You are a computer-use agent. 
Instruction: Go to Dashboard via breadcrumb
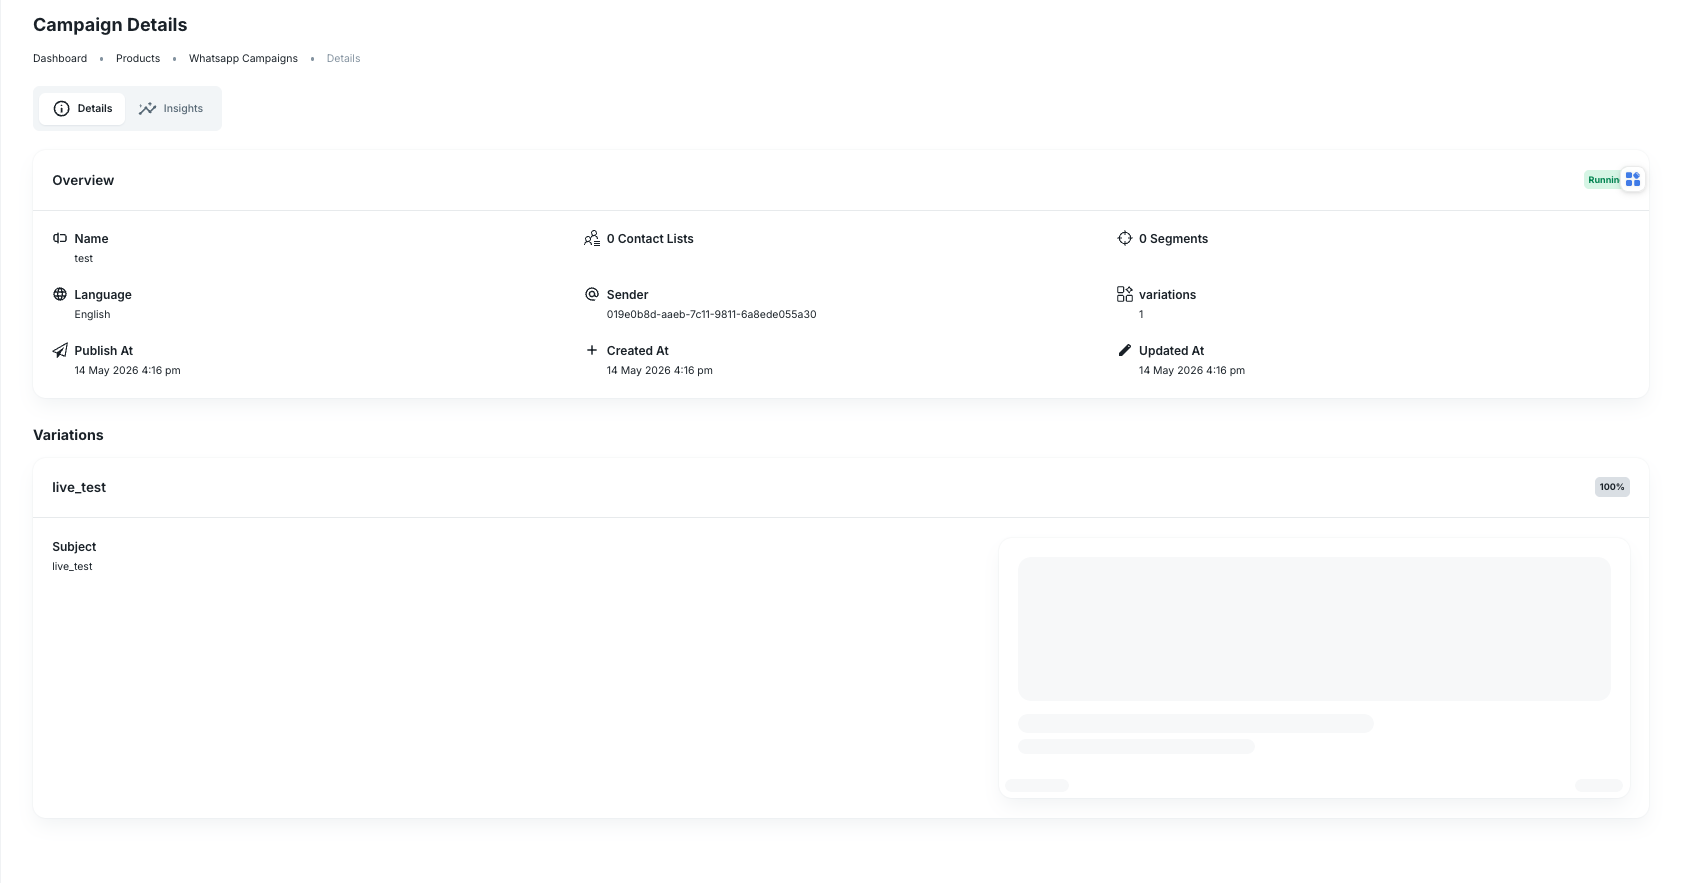60,58
